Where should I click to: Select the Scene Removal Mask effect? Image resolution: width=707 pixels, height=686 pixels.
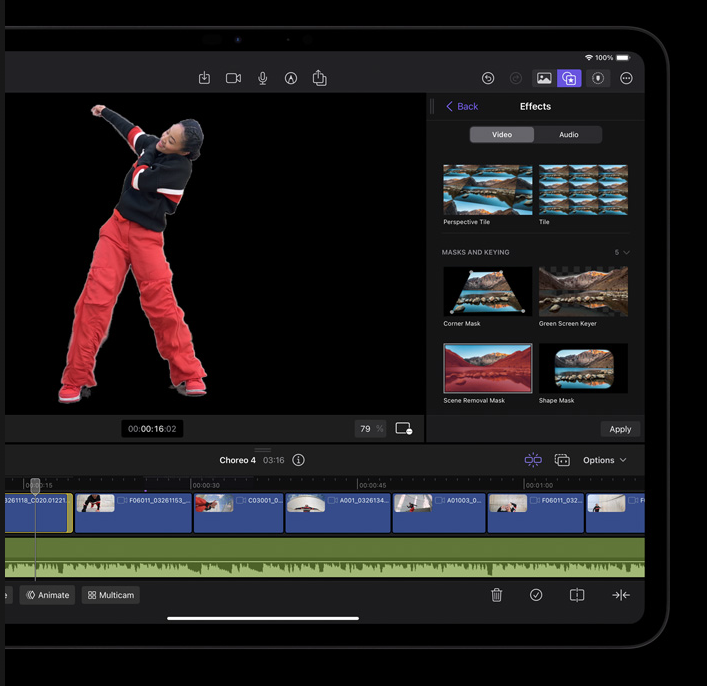pos(487,368)
